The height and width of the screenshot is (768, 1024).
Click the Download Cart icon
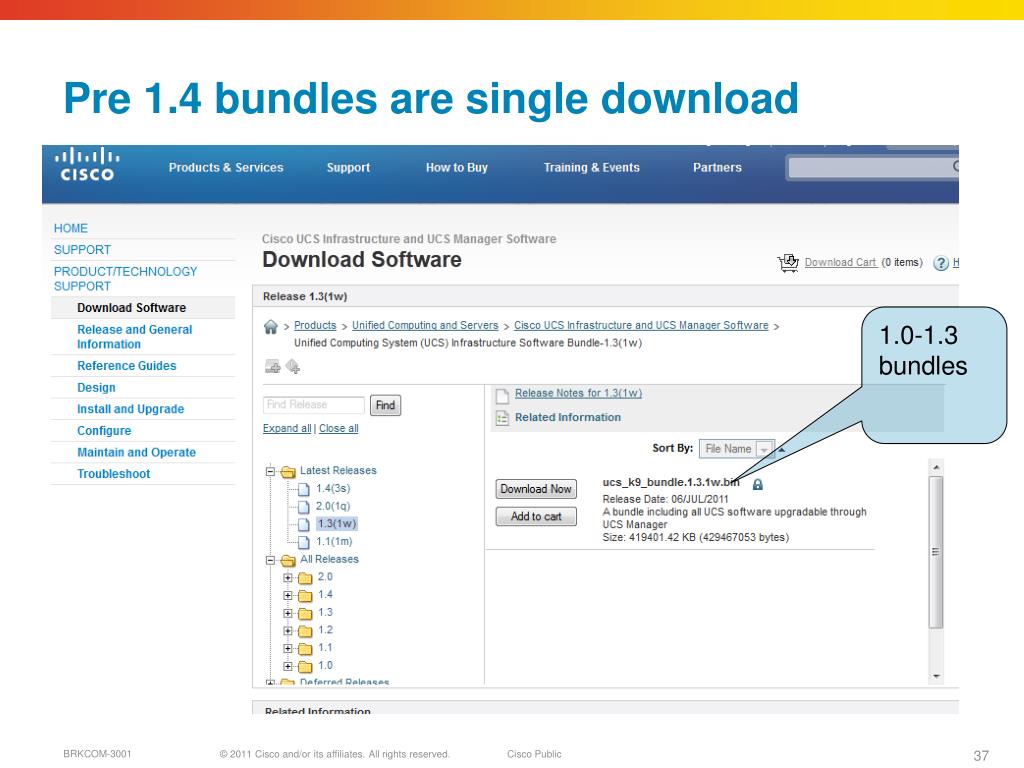(x=788, y=263)
